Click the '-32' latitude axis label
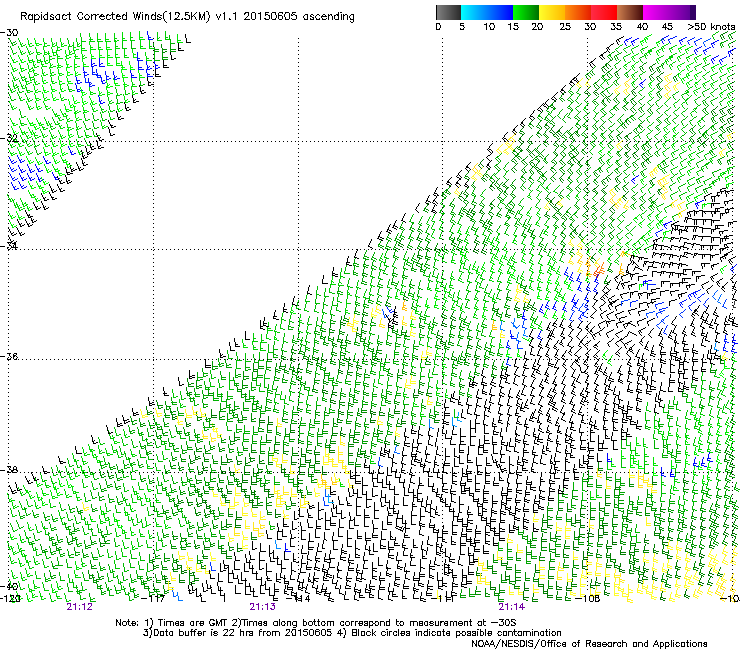 tap(9, 138)
